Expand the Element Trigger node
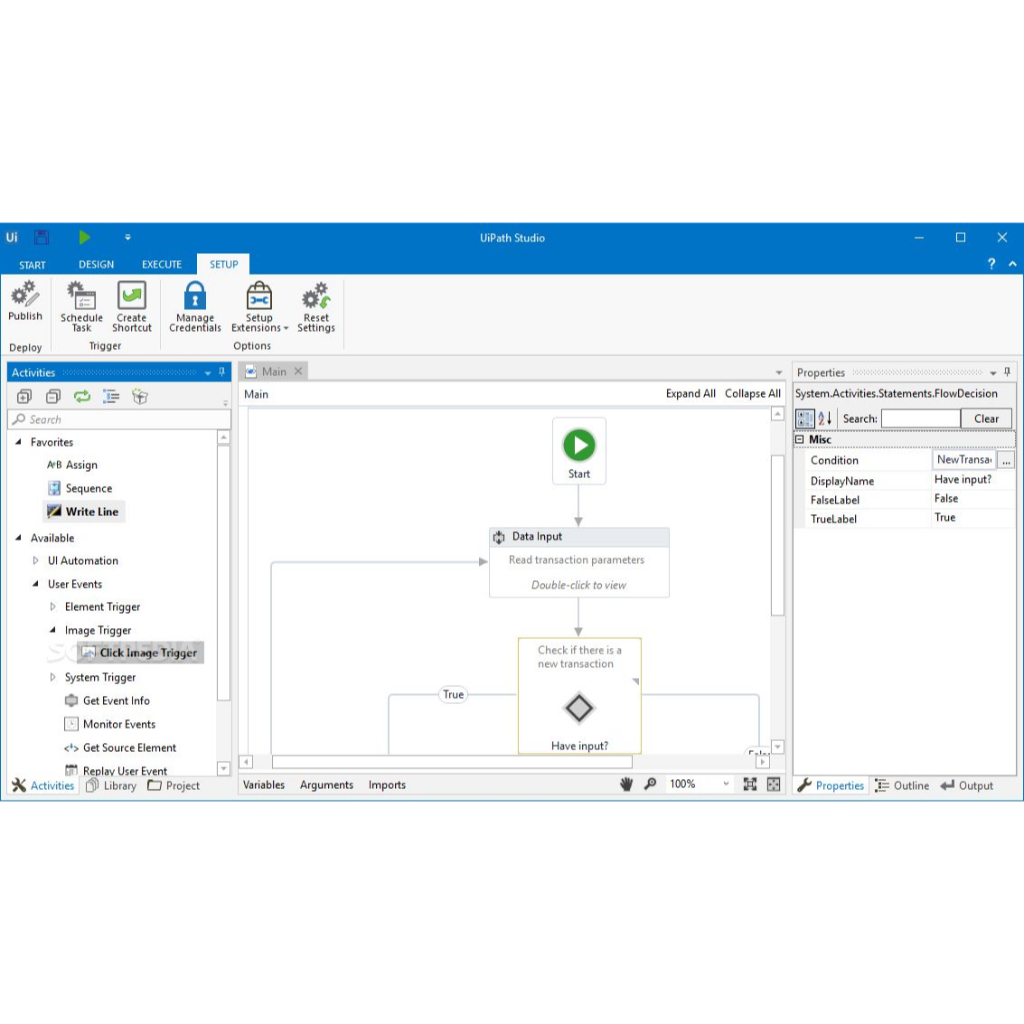The width and height of the screenshot is (1024, 1024). 53,607
